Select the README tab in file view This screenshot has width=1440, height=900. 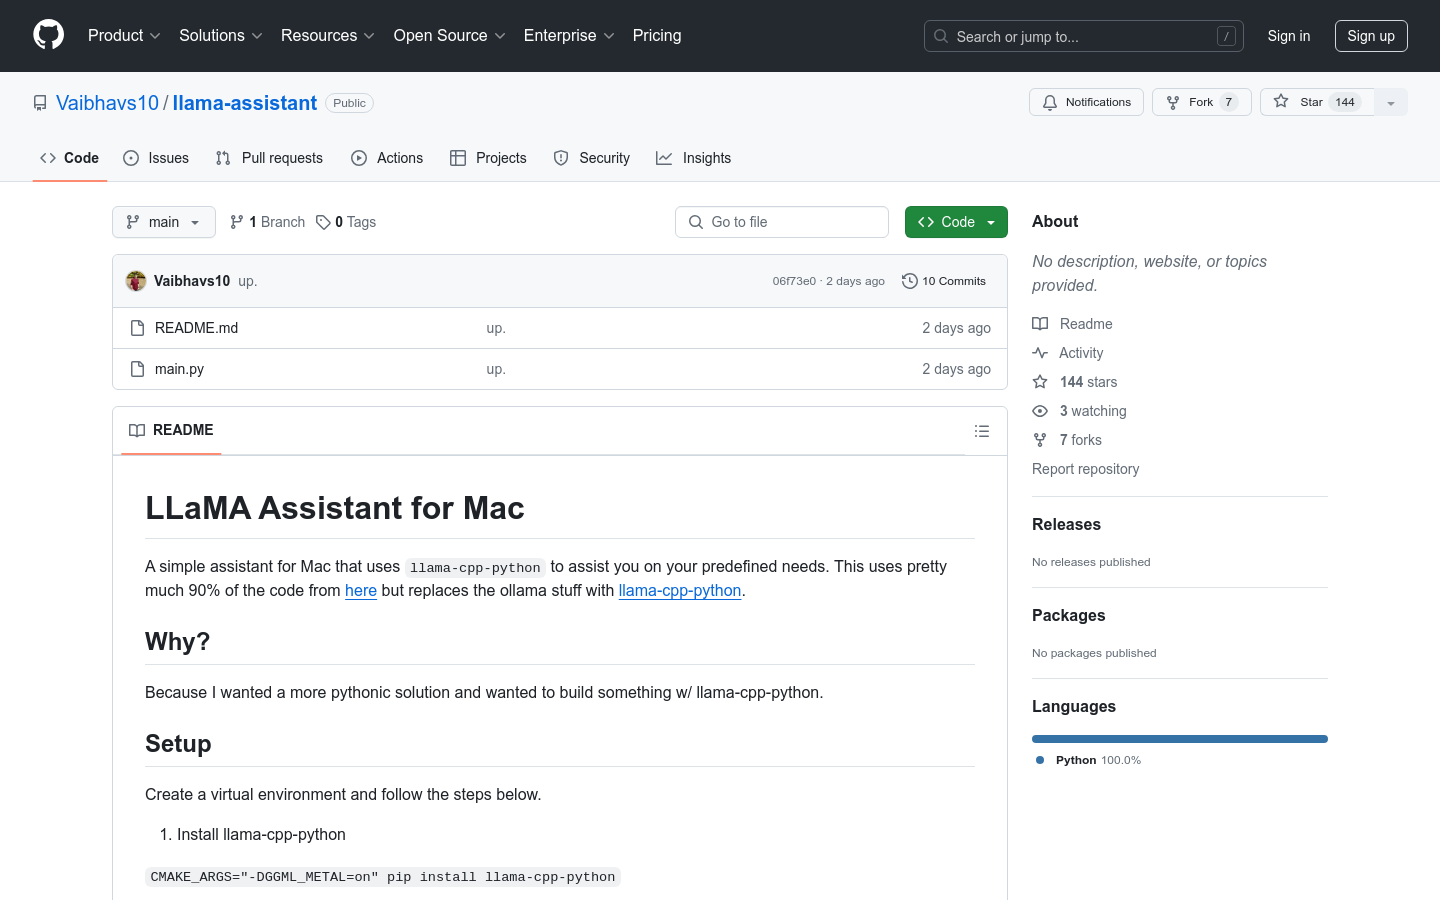171,430
